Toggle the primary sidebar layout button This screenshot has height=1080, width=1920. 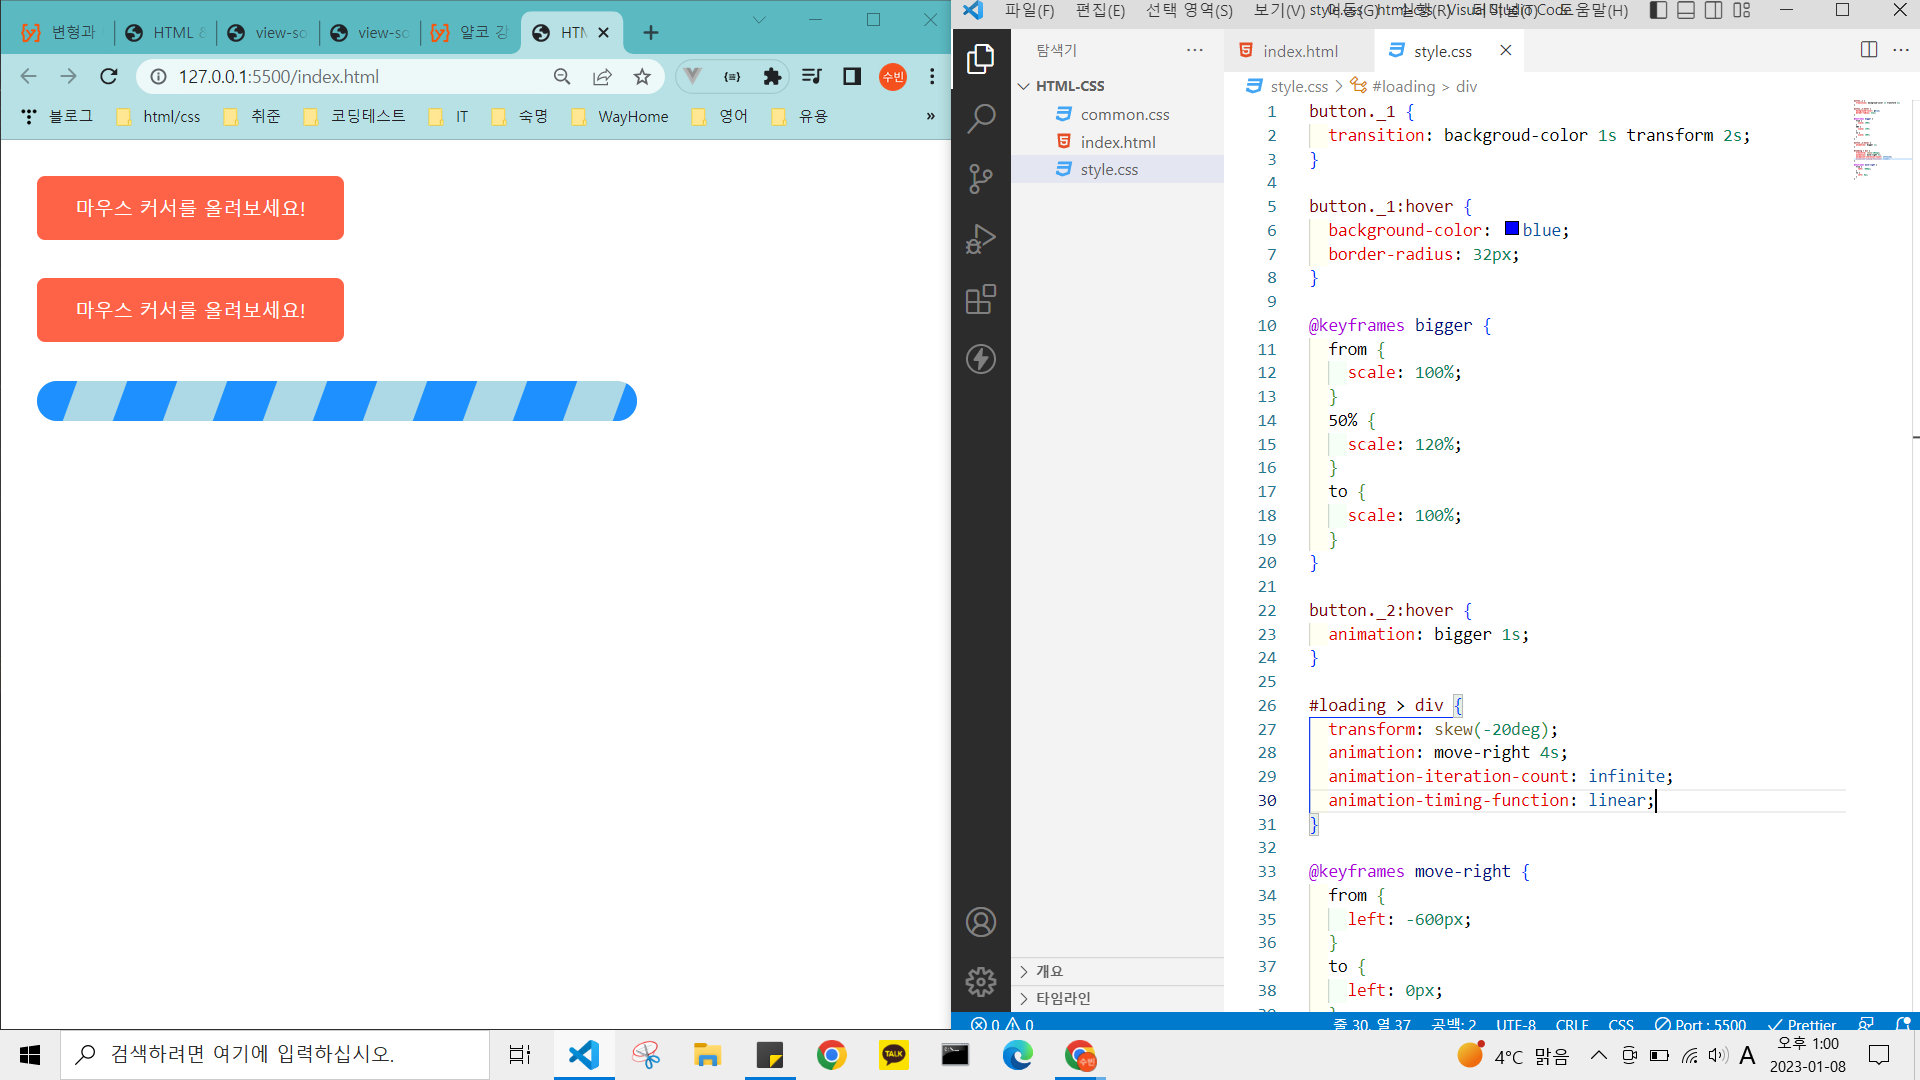[1658, 10]
